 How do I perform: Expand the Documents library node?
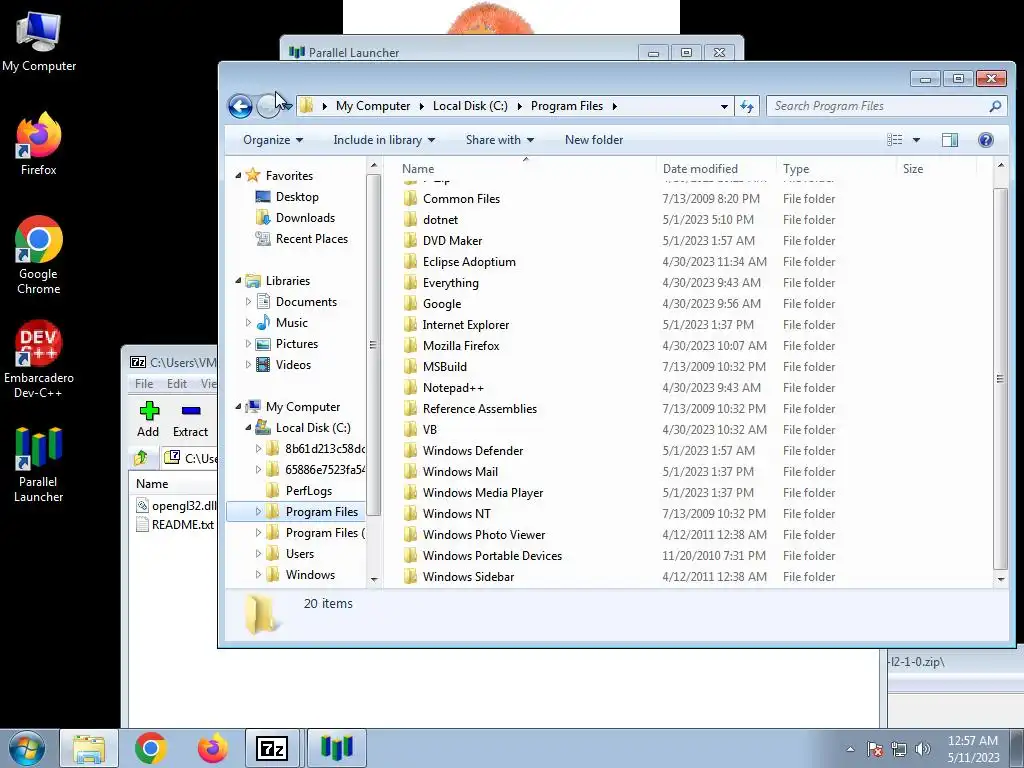click(x=248, y=302)
